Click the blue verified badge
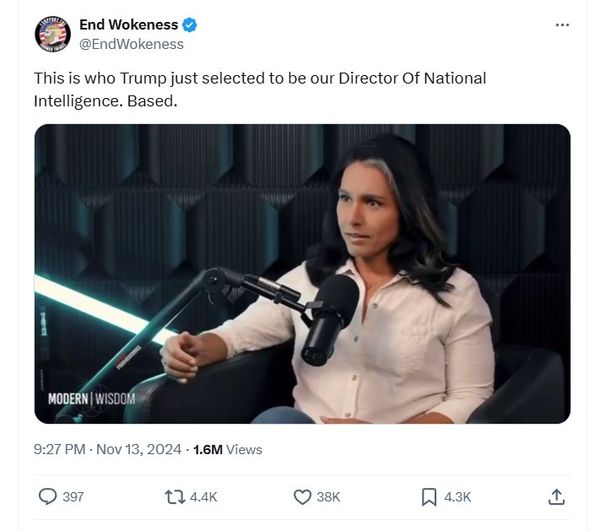The image size is (600, 531). [x=189, y=25]
